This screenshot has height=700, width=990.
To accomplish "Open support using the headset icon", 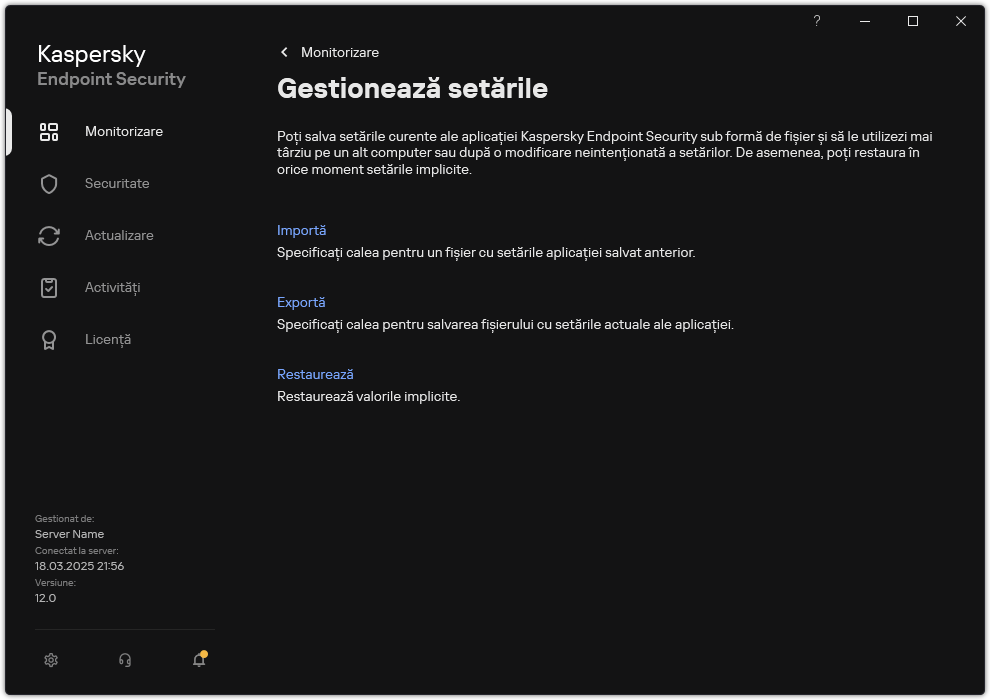I will click(124, 660).
